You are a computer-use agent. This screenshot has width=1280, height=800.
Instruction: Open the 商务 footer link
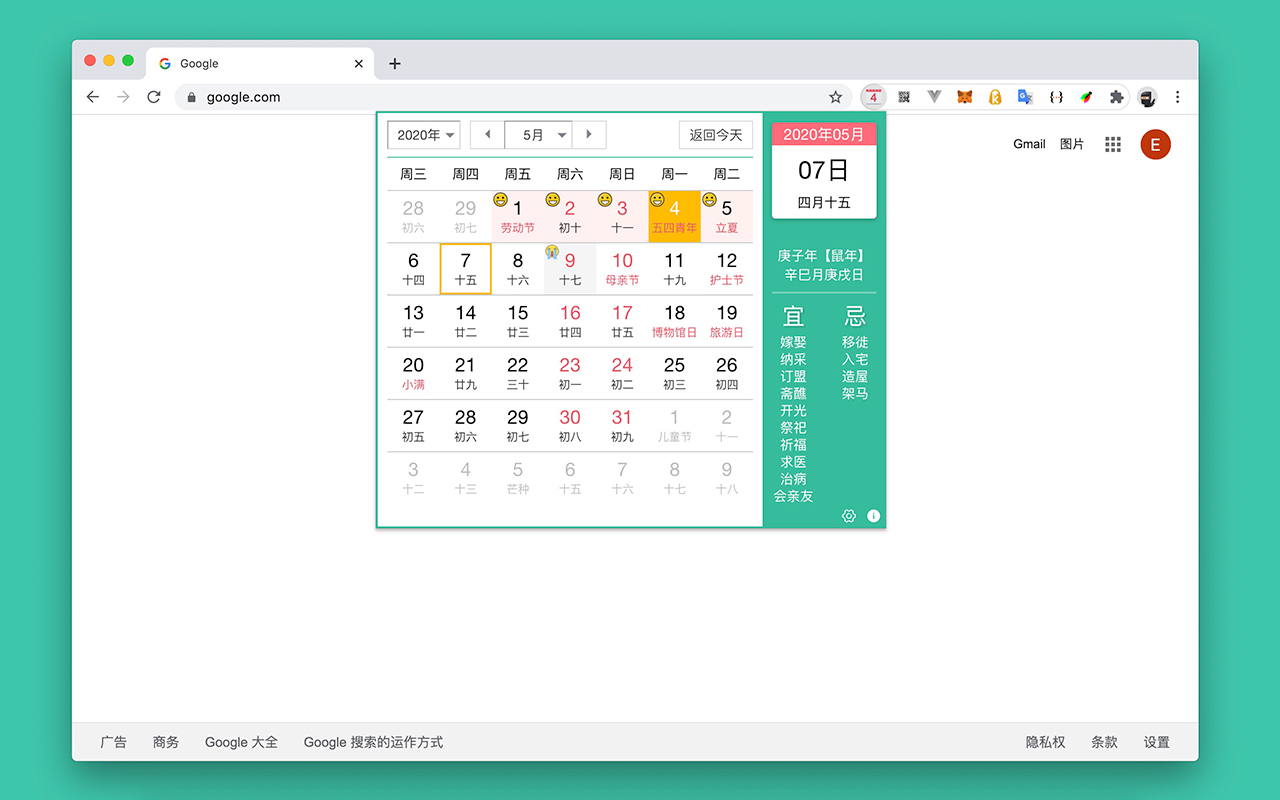pos(166,742)
